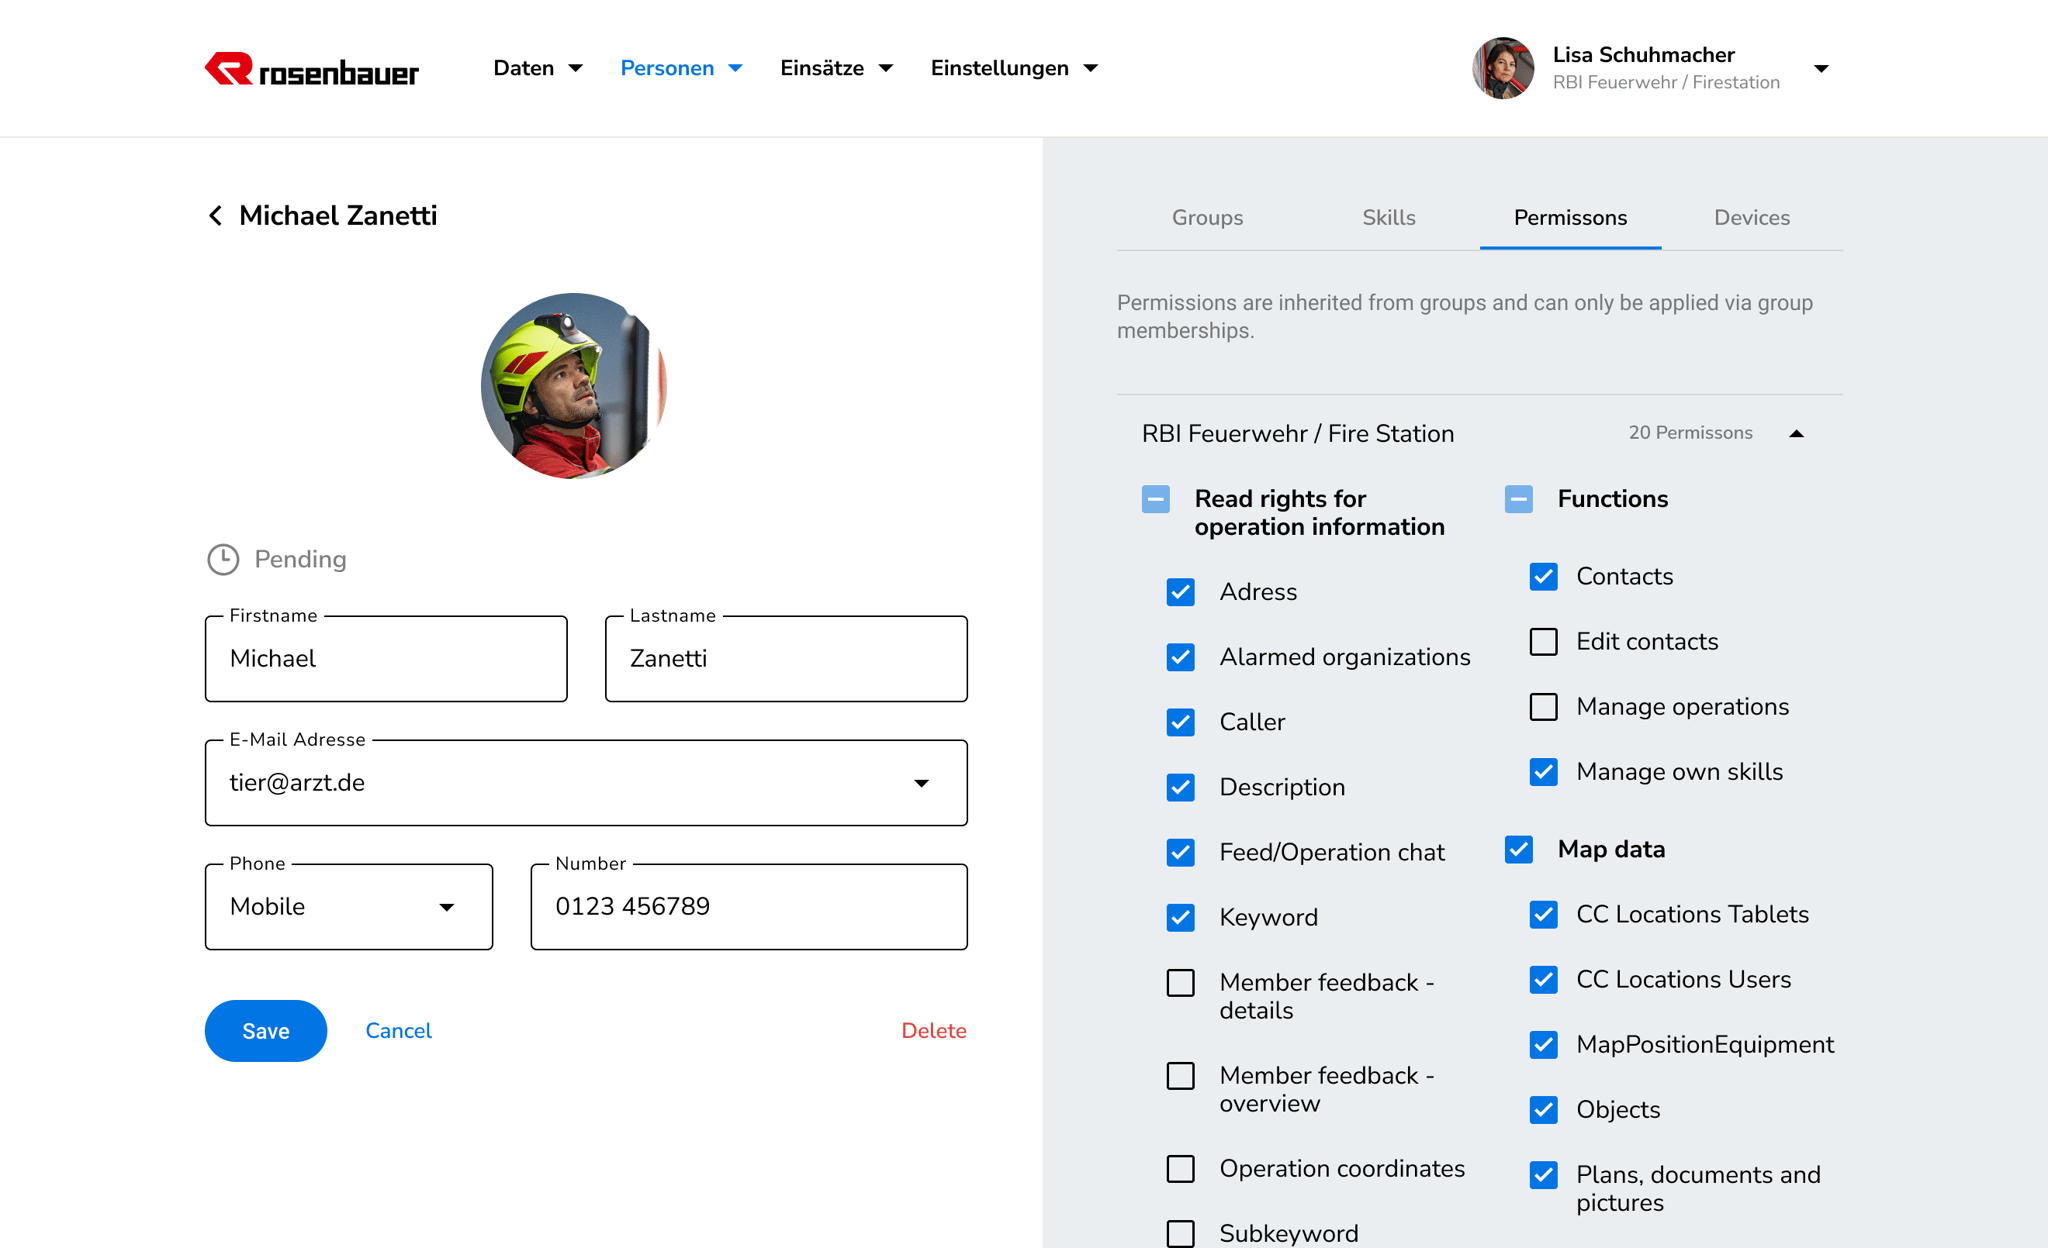2048x1248 pixels.
Task: Uncheck the Map data group checkbox
Action: point(1518,850)
